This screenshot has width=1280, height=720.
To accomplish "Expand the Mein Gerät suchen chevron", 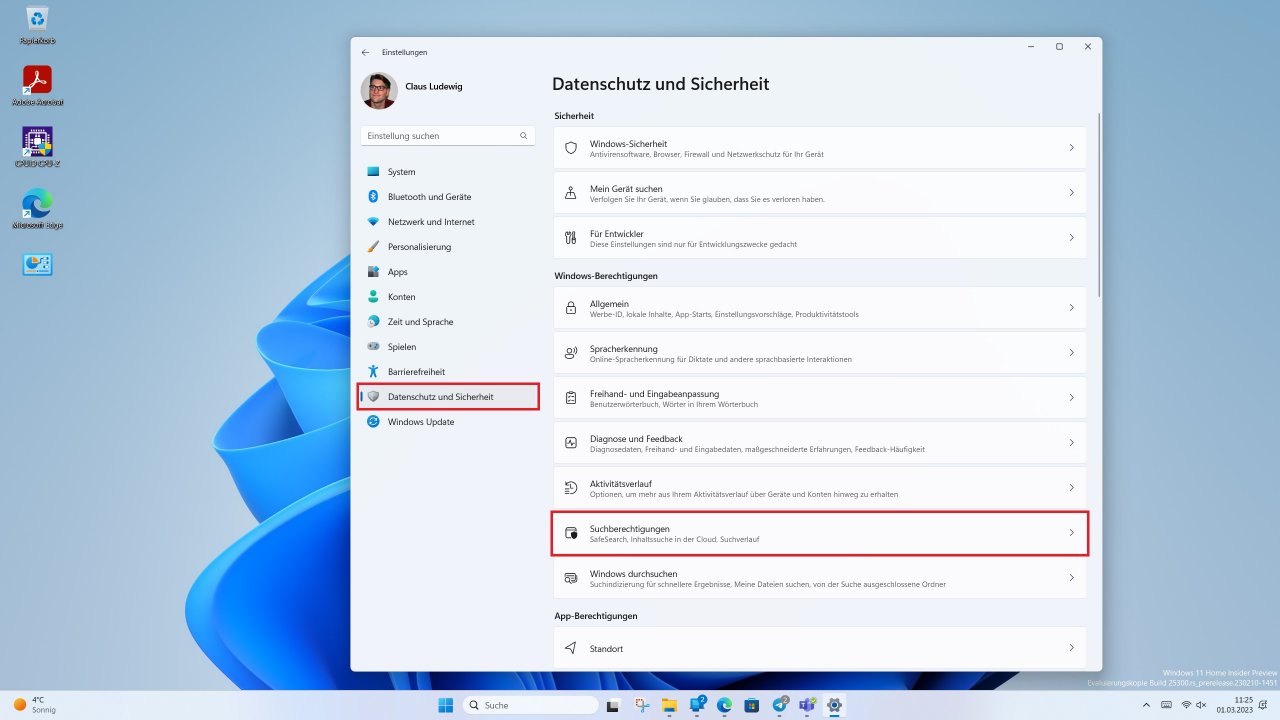I will 1071,193.
